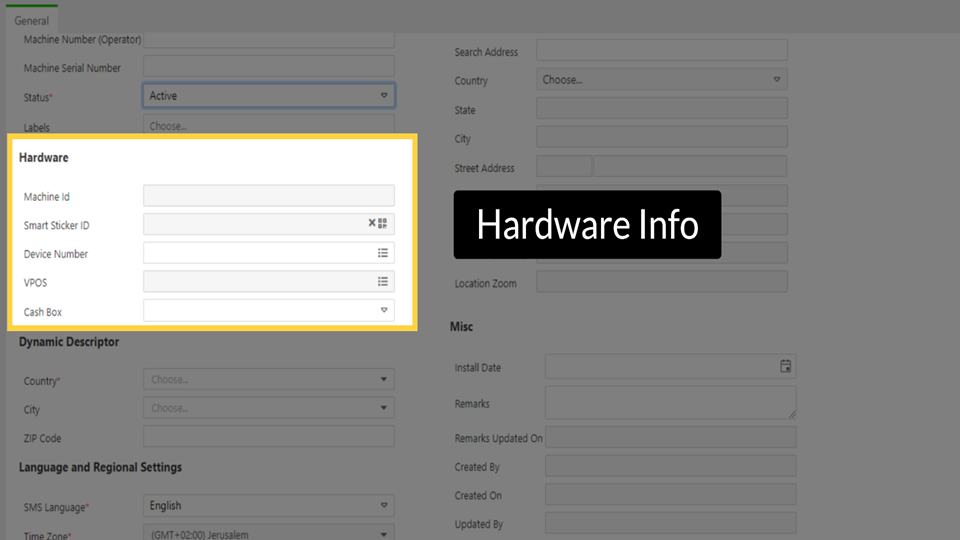
Task: Expand the Cash Box dropdown
Action: click(x=384, y=311)
